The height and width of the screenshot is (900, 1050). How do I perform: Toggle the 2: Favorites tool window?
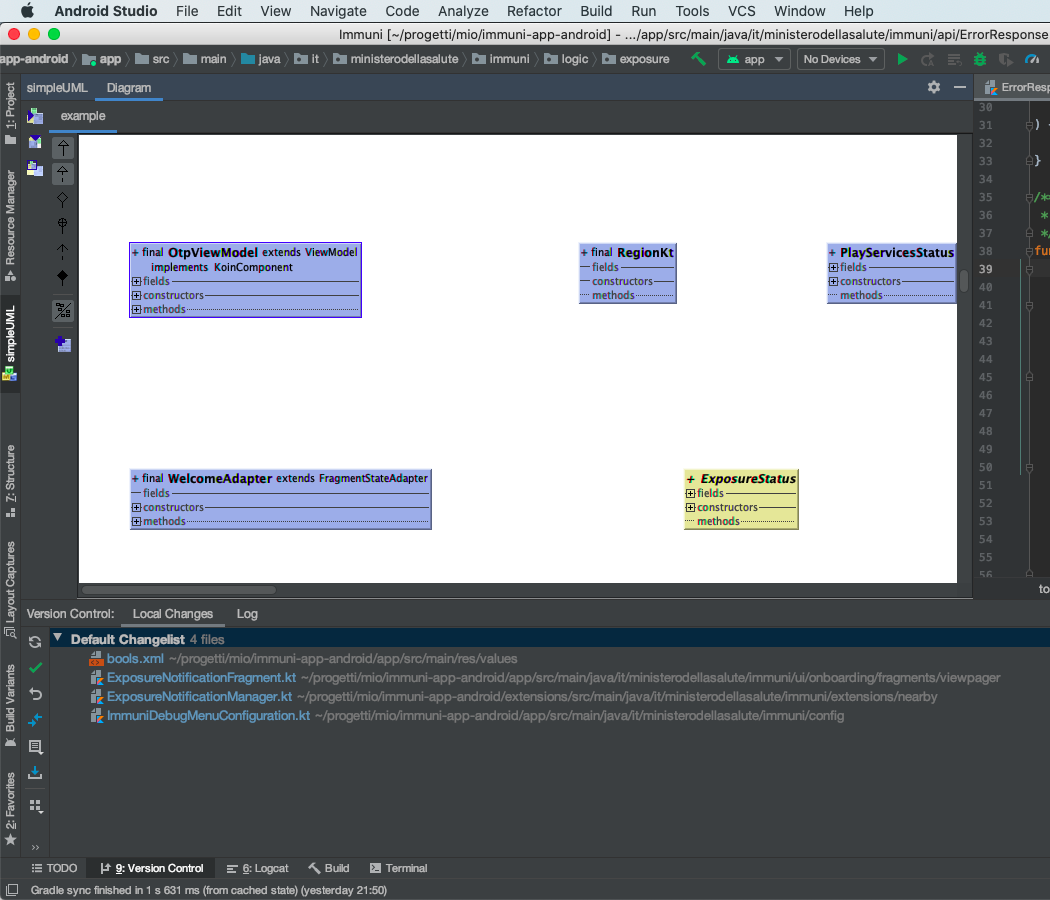click(x=10, y=809)
